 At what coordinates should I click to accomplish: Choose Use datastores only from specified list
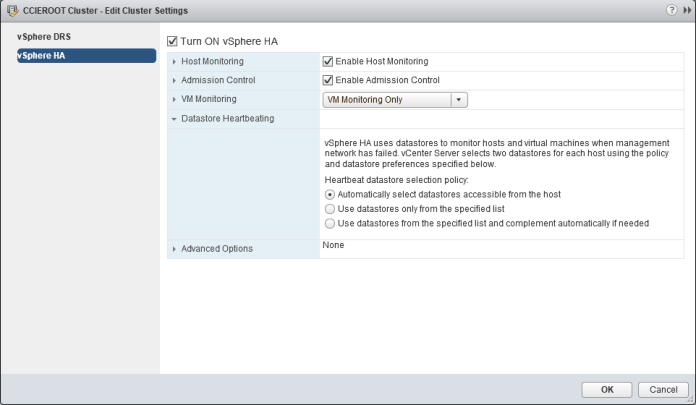[x=331, y=208]
